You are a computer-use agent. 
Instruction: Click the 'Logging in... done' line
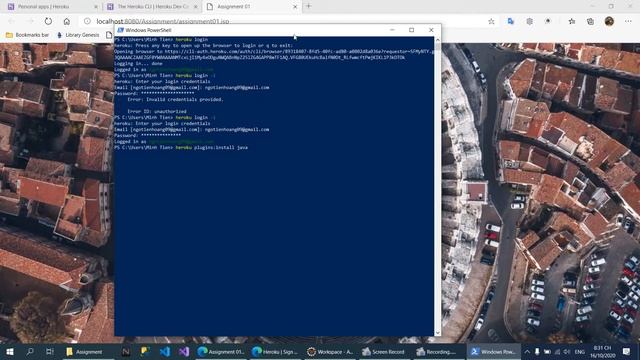click(138, 63)
